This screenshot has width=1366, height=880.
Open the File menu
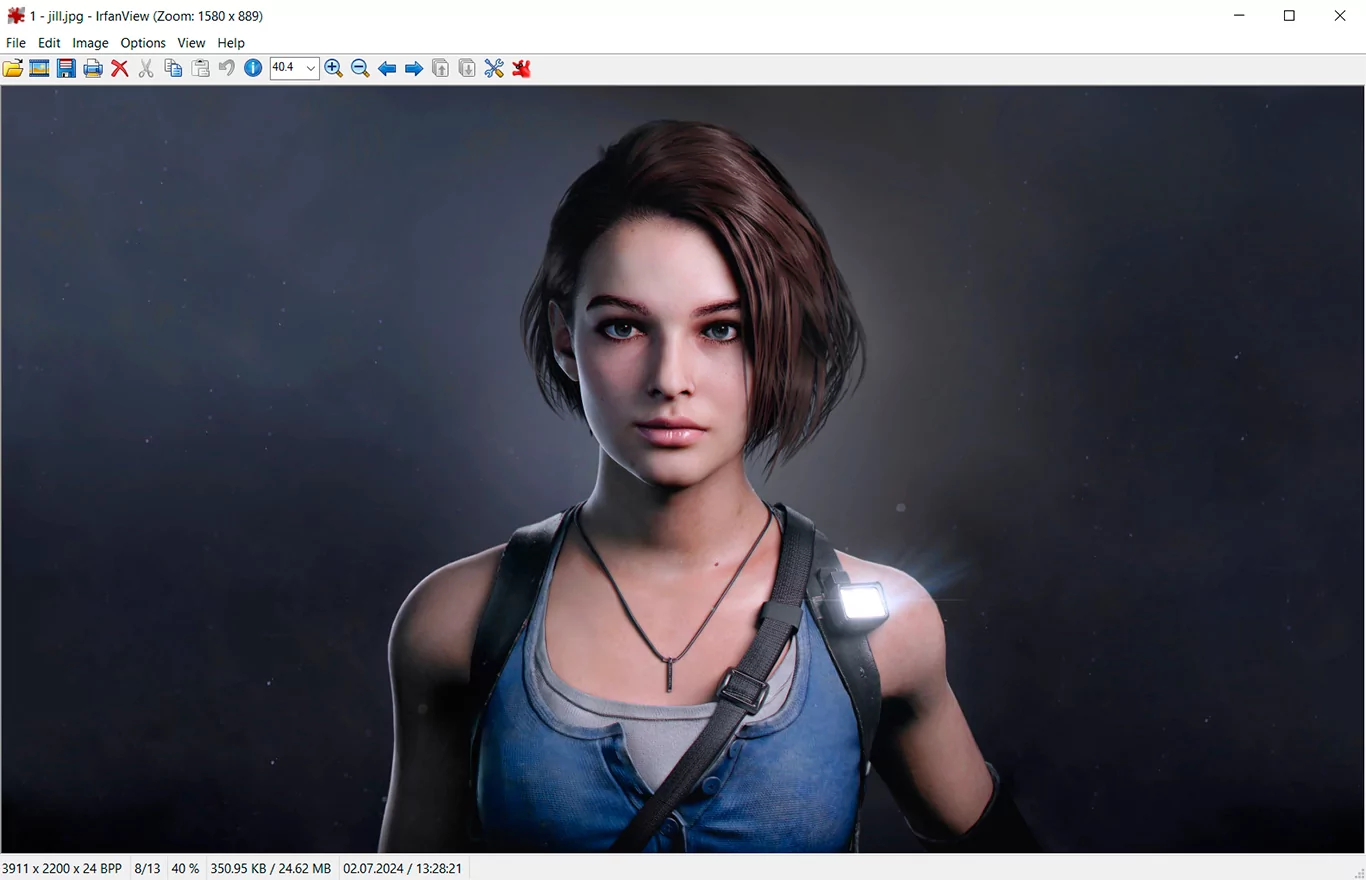(16, 43)
